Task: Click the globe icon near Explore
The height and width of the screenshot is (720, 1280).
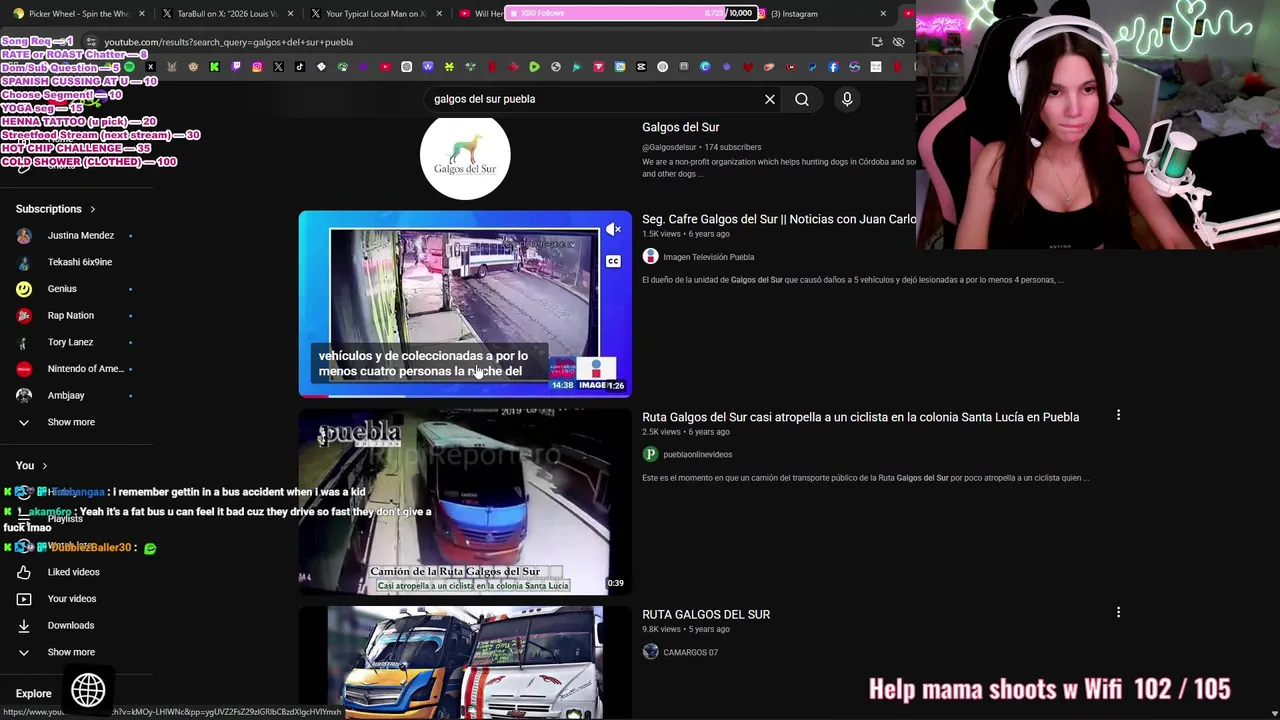Action: coord(88,689)
